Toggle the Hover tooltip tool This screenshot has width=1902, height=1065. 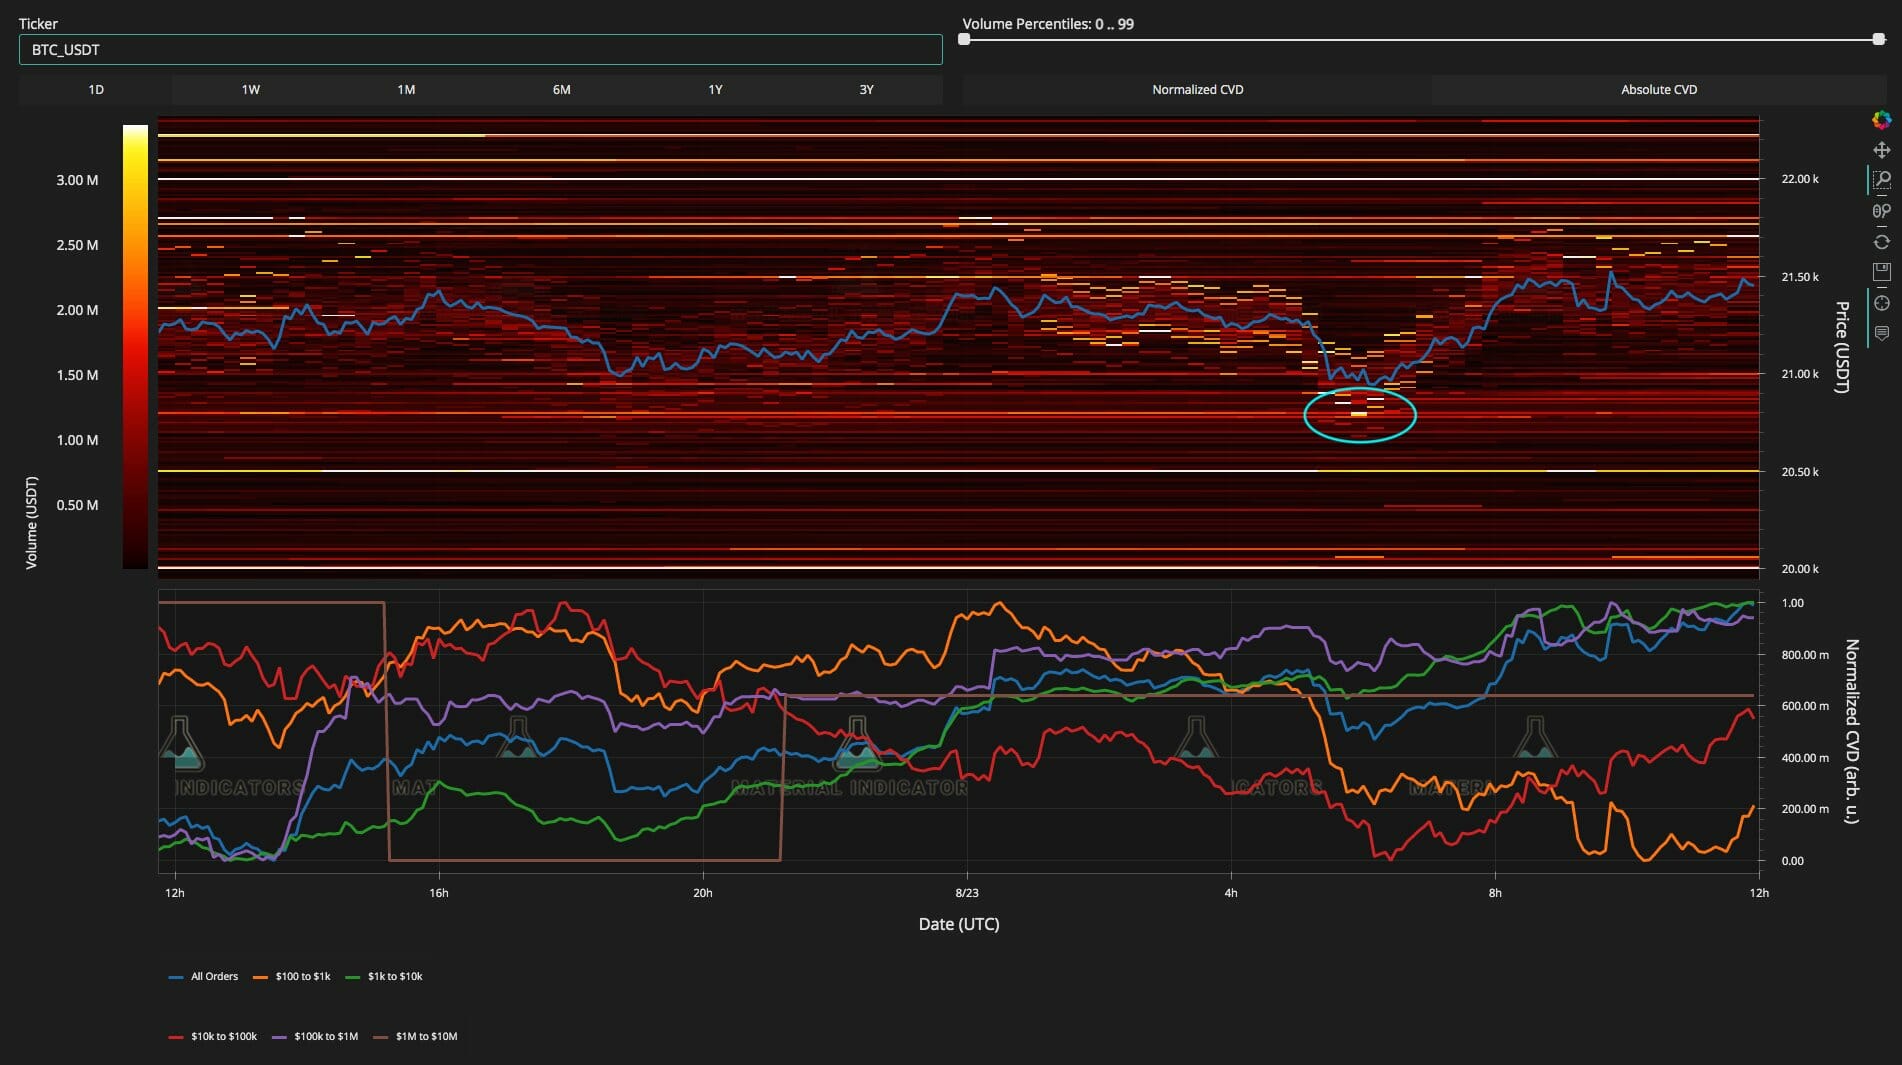tap(1881, 333)
